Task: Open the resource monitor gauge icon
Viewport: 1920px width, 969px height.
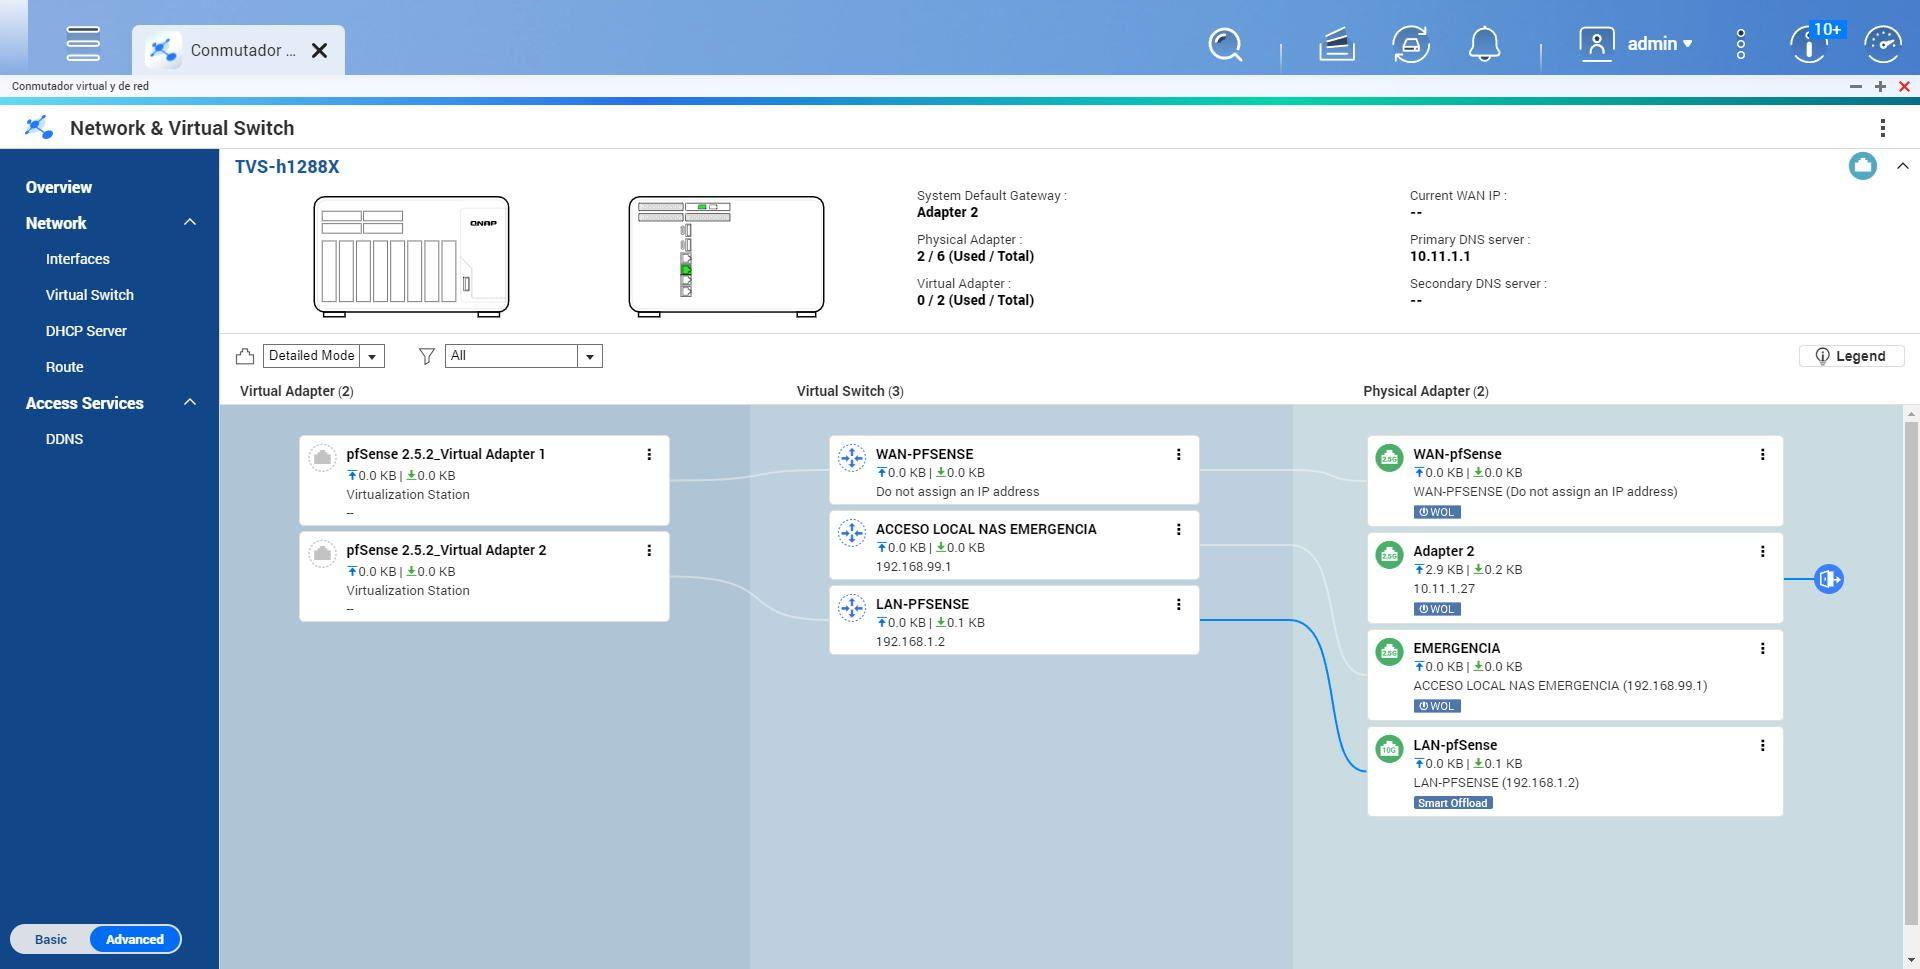Action: point(1884,44)
